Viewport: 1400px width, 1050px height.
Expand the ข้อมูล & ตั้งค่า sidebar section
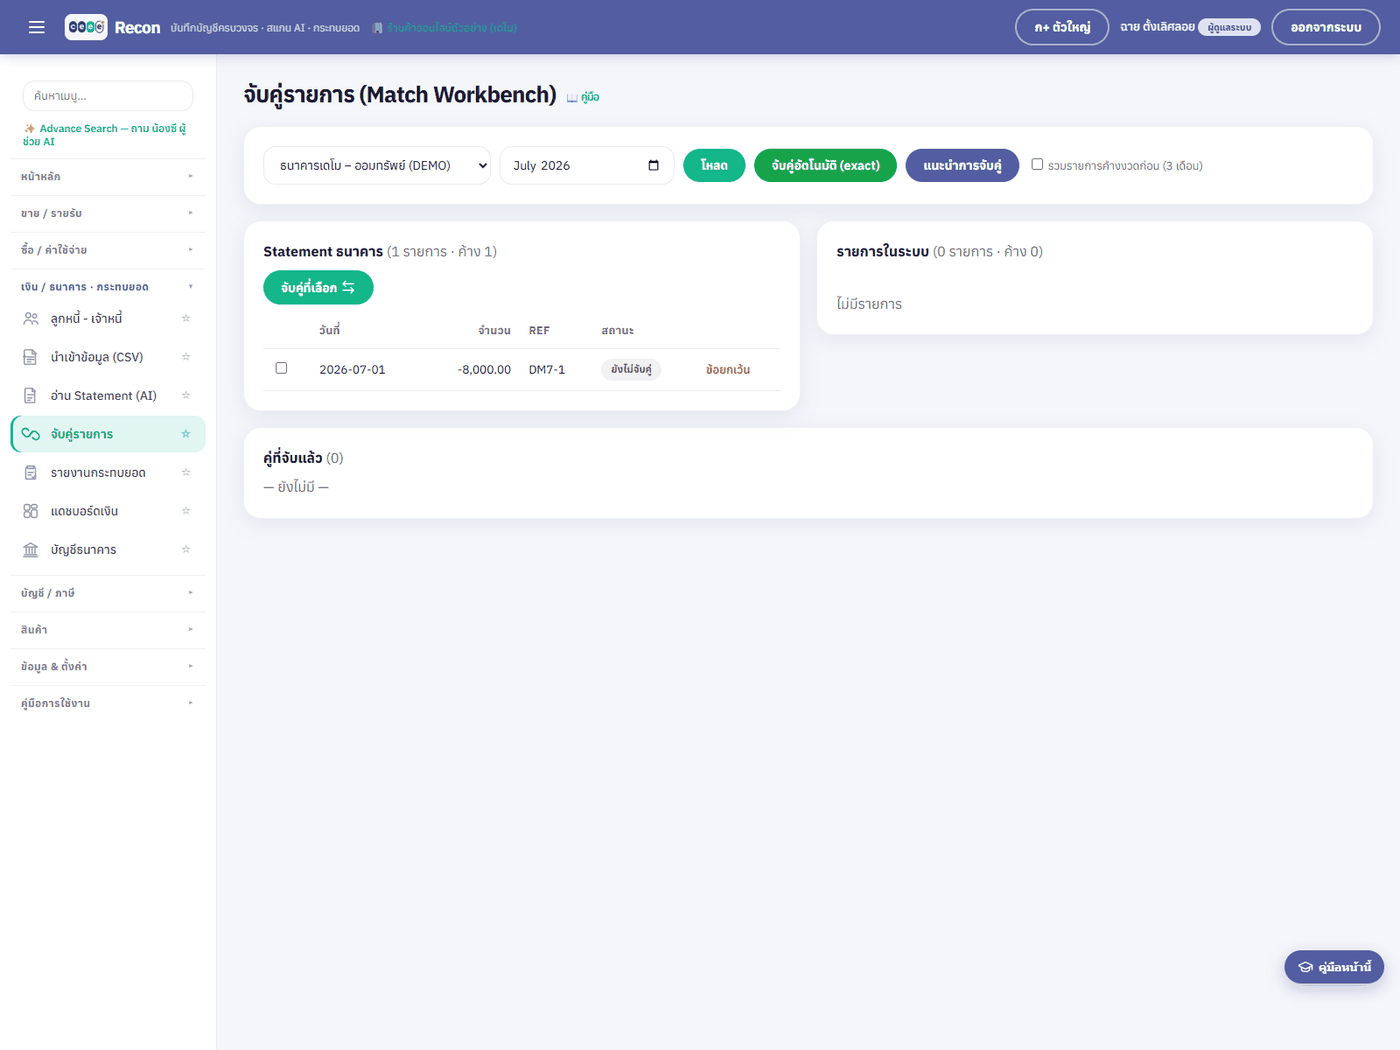[108, 667]
